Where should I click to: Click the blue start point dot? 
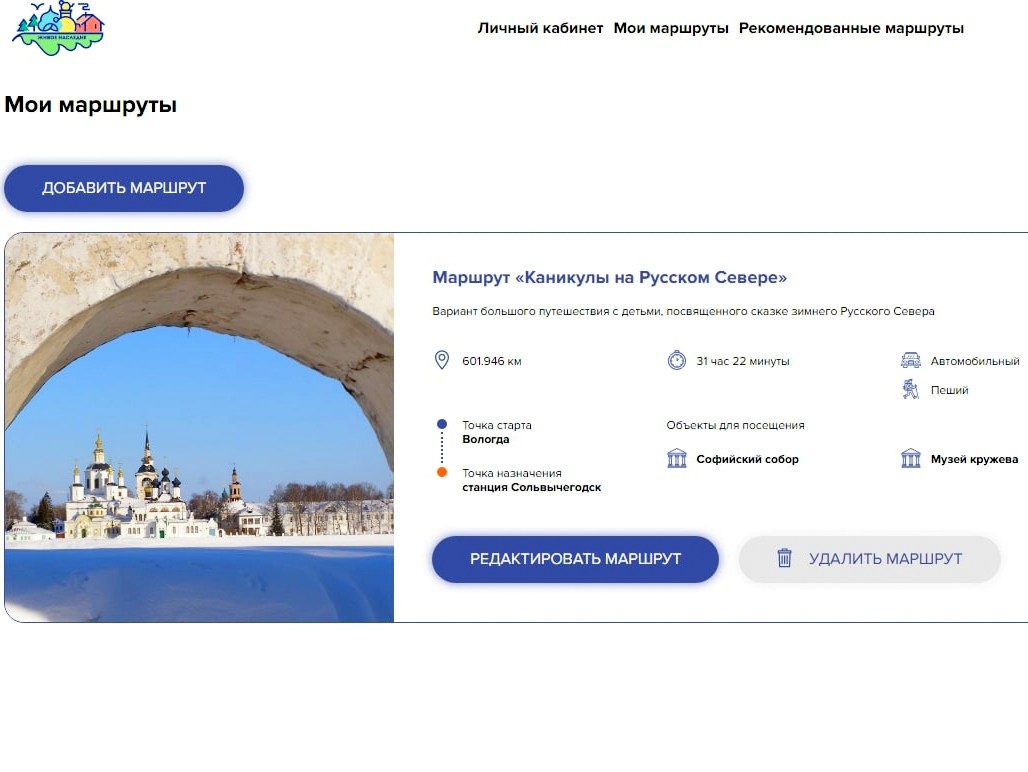442,424
